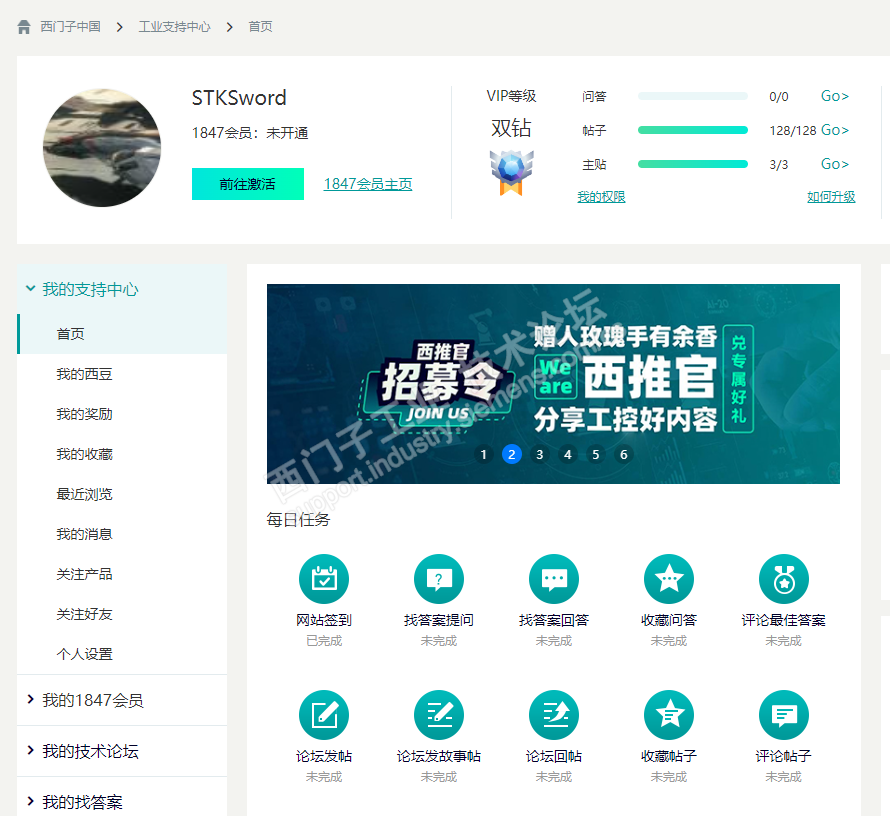
Task: Click the home icon in breadcrumb
Action: [x=24, y=27]
